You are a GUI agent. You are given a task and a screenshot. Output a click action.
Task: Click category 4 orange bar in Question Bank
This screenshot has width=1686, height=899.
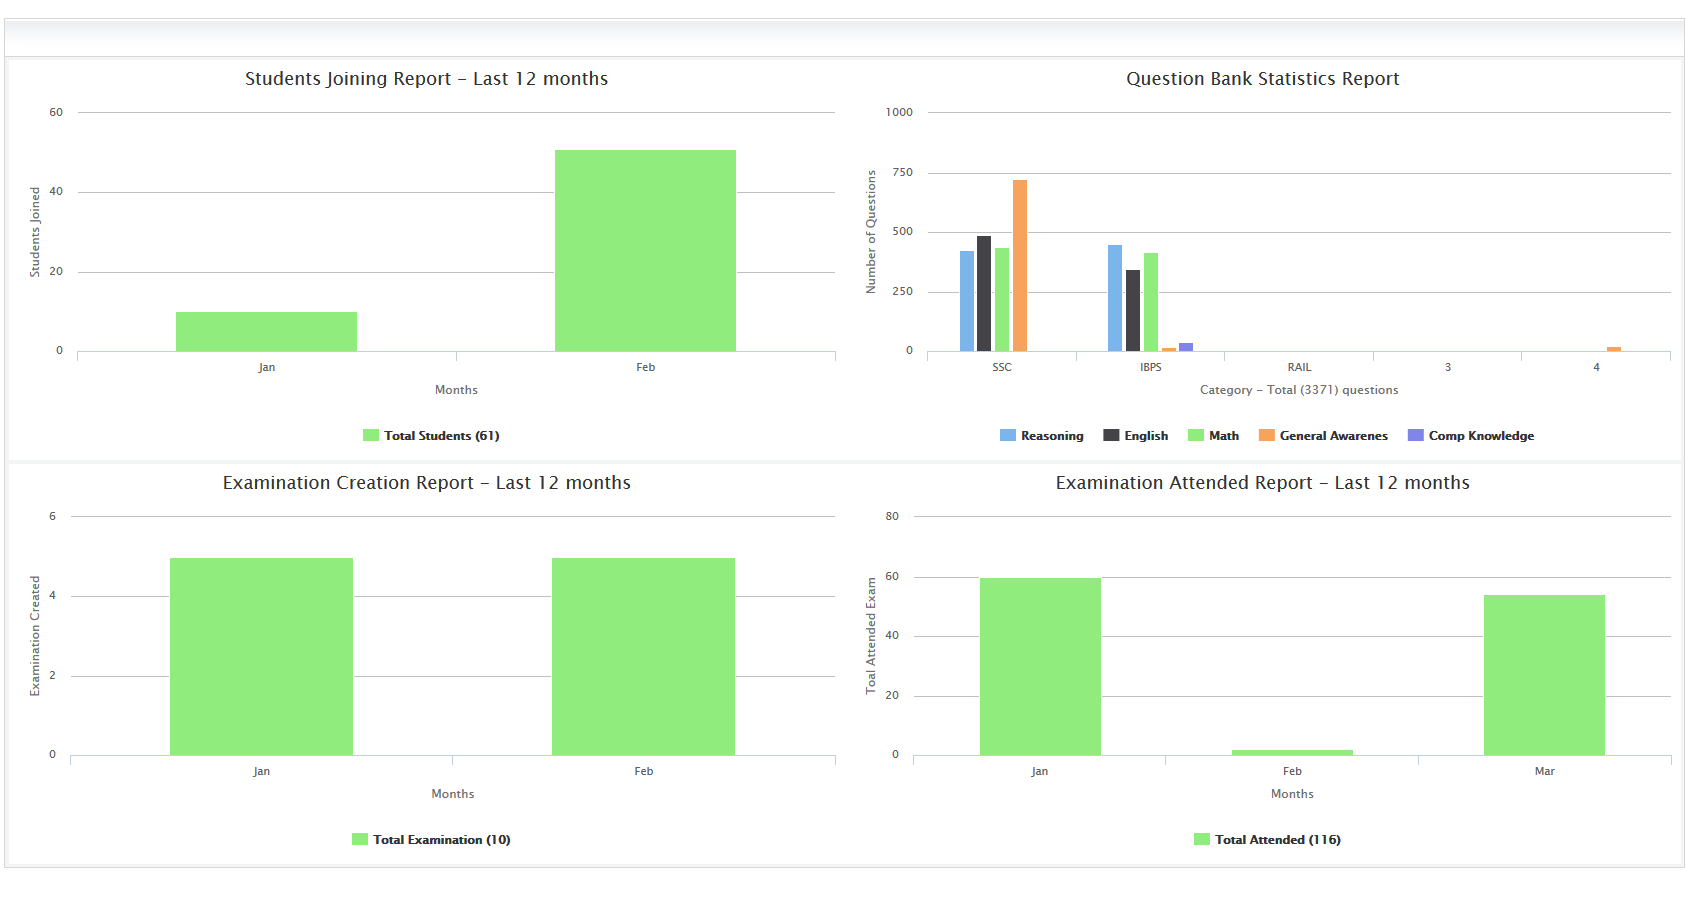[1614, 349]
